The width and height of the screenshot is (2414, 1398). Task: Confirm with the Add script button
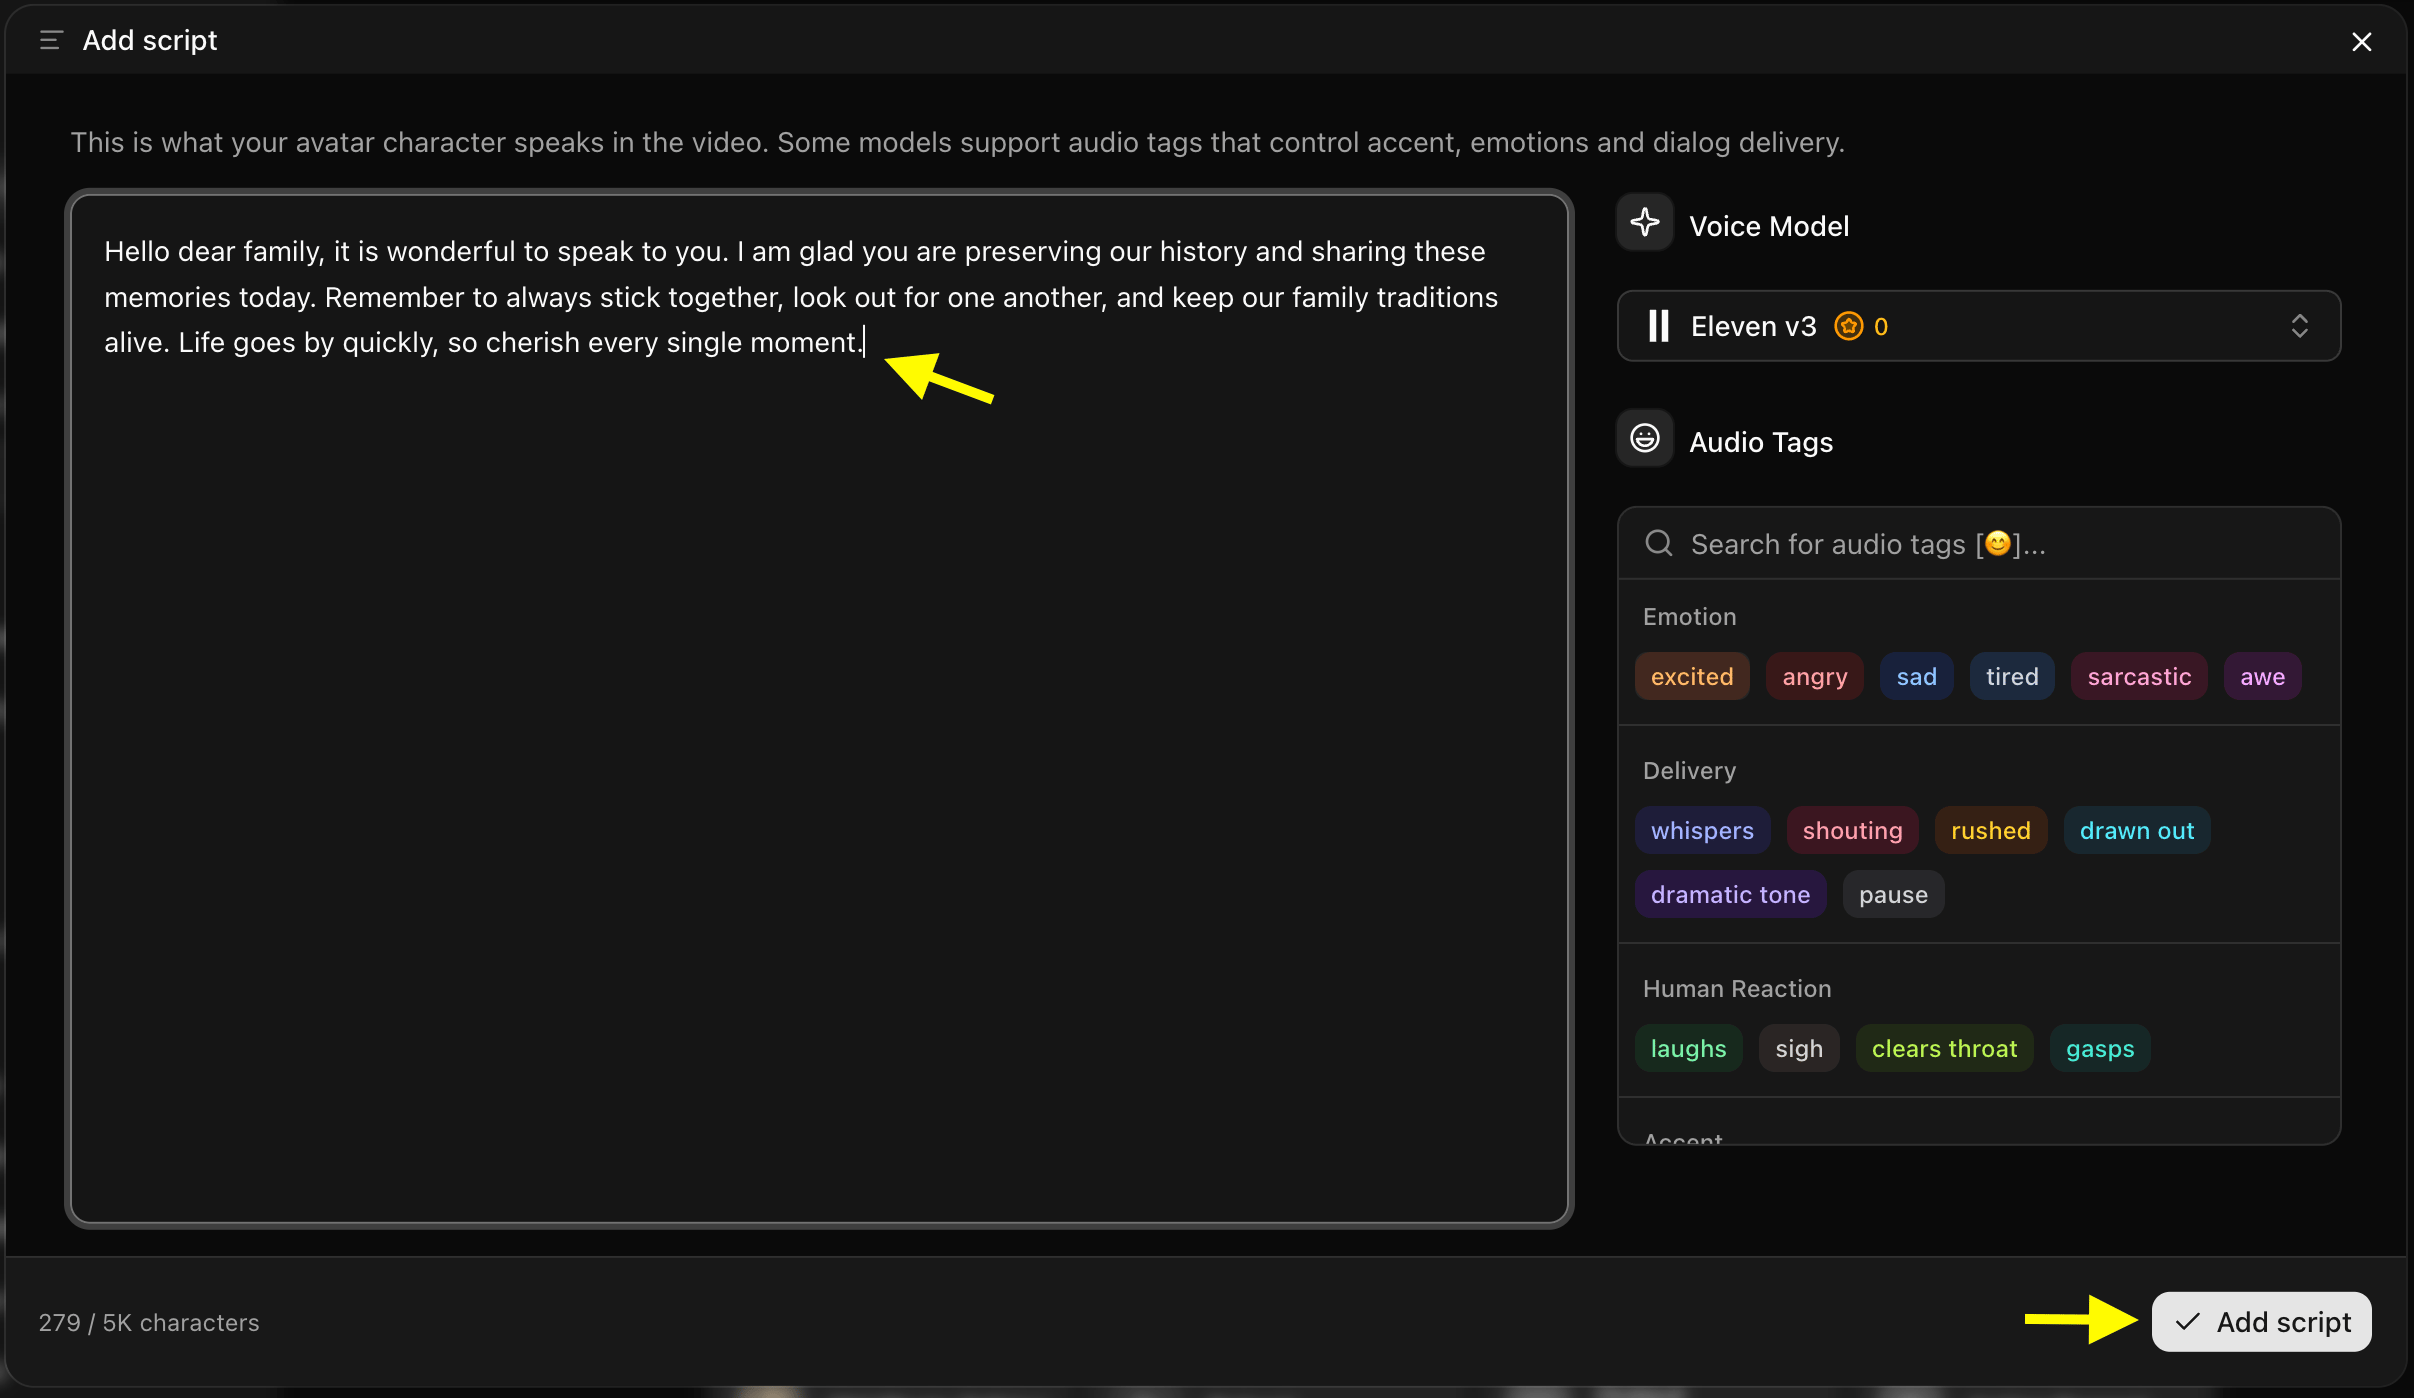tap(2261, 1321)
